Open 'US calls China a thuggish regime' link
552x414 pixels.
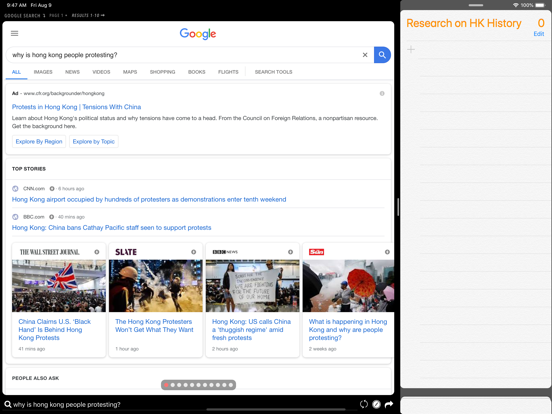click(251, 330)
